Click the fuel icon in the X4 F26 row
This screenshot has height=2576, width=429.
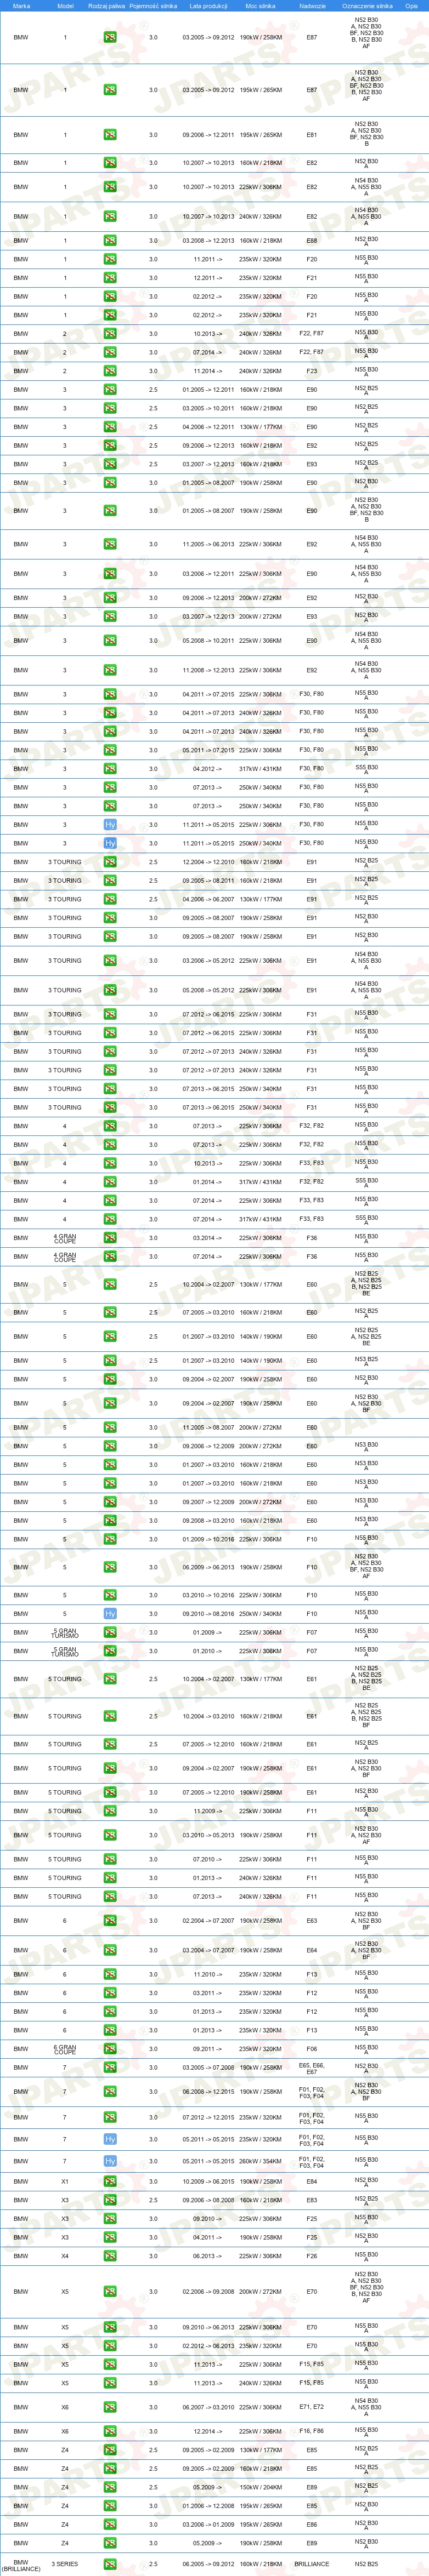pyautogui.click(x=110, y=2256)
